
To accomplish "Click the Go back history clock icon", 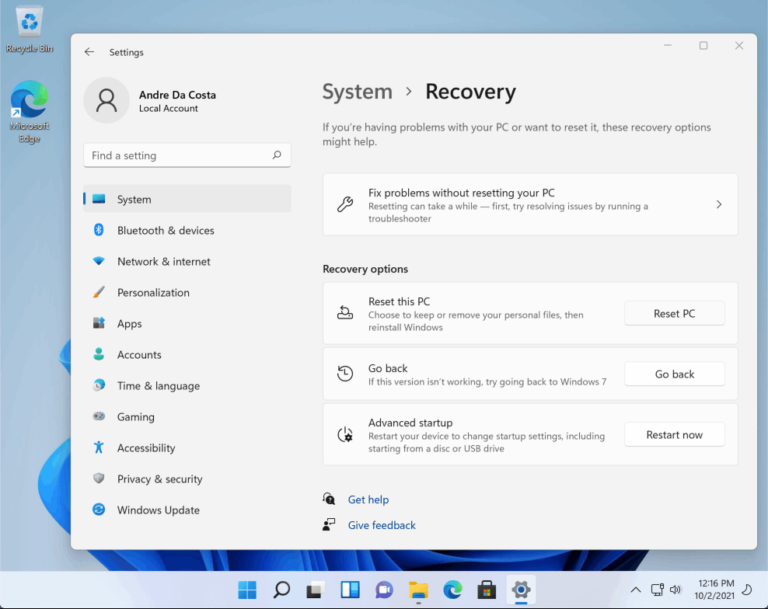I will pyautogui.click(x=345, y=373).
